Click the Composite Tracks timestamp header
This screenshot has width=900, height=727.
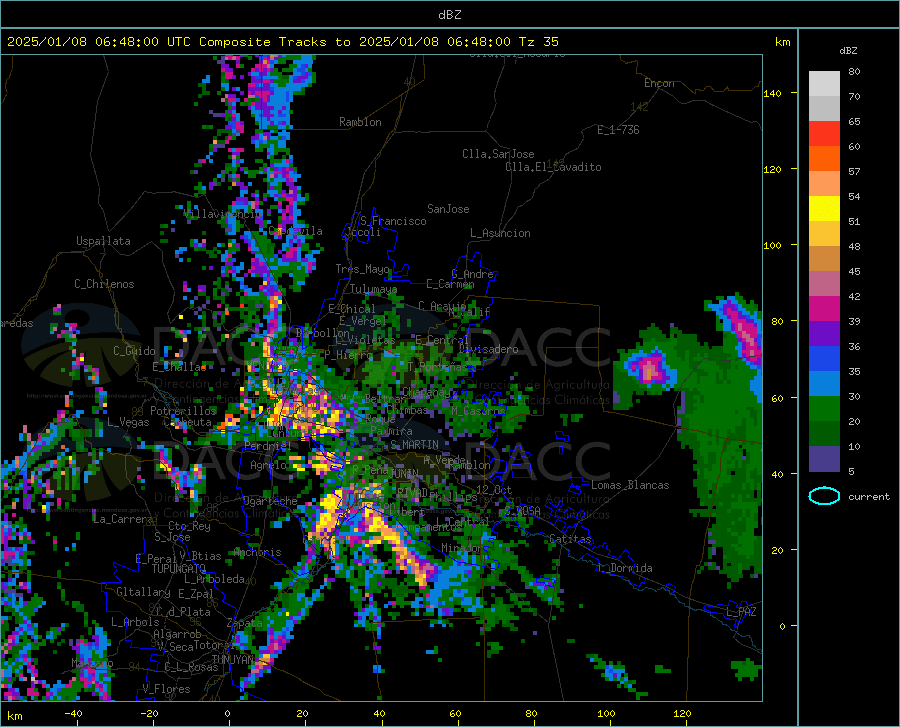(x=282, y=42)
